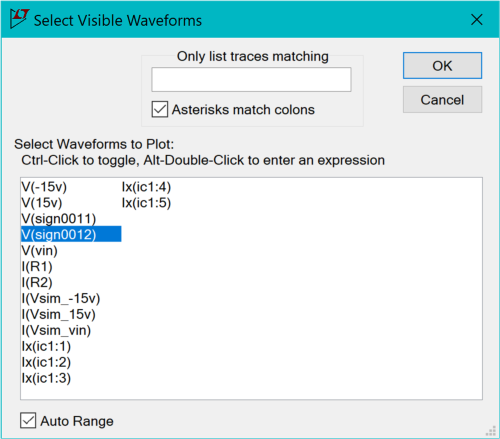Select the I(R1) current trace
This screenshot has height=439, width=500.
coord(37,266)
